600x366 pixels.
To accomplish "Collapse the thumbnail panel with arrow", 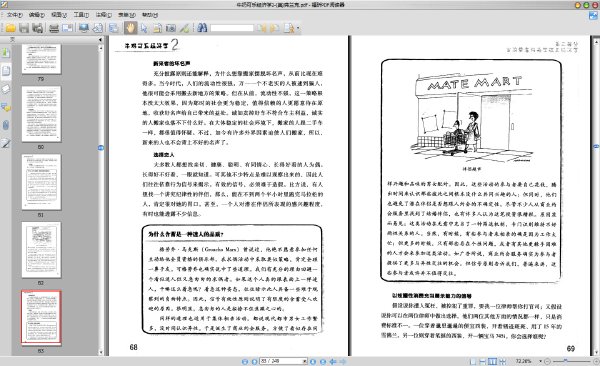I will click(100, 39).
